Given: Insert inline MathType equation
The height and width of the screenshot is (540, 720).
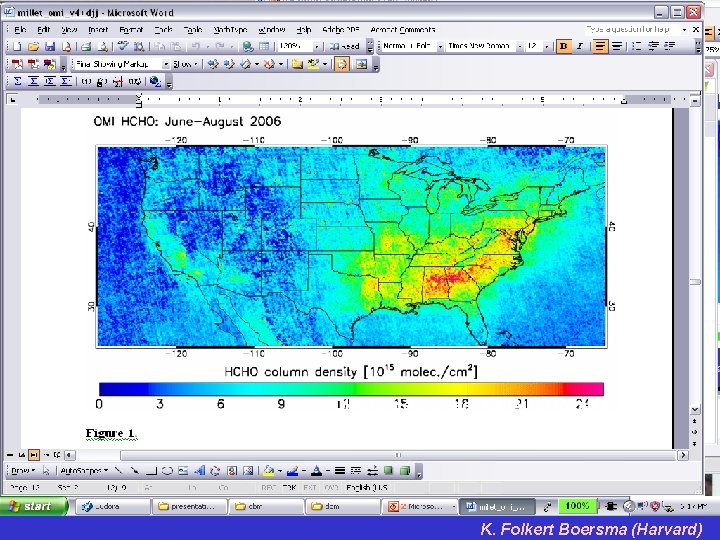Looking at the screenshot, I should [x=17, y=81].
